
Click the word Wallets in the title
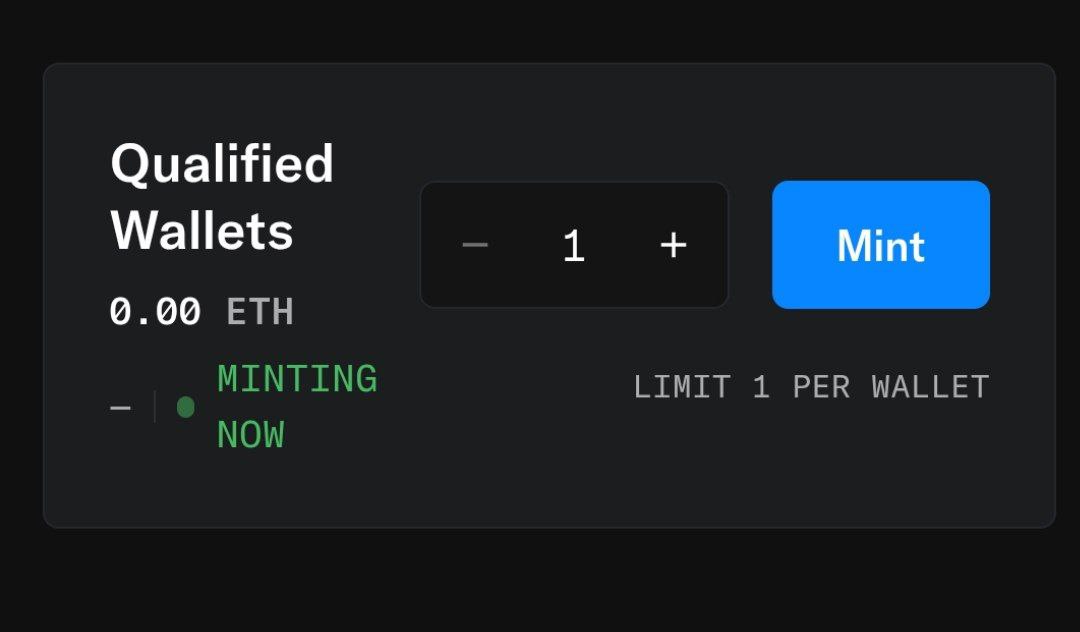[202, 231]
